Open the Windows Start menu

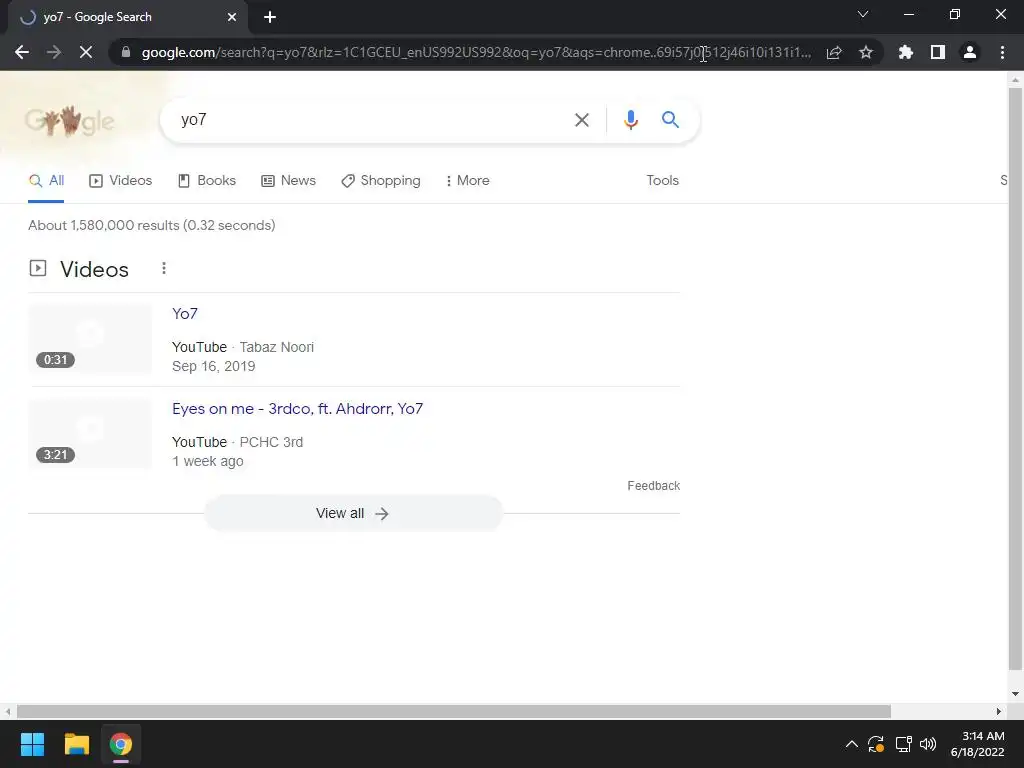click(x=32, y=744)
